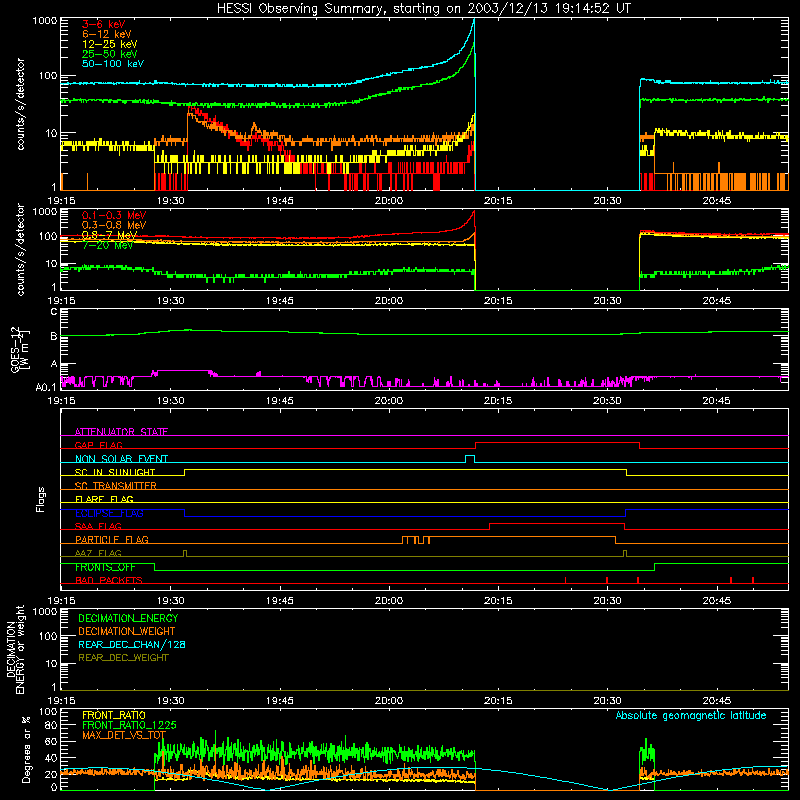Viewport: 800px width, 800px height.
Task: Click the REAR_DEC_WEIGHT legend label
Action: (123, 658)
